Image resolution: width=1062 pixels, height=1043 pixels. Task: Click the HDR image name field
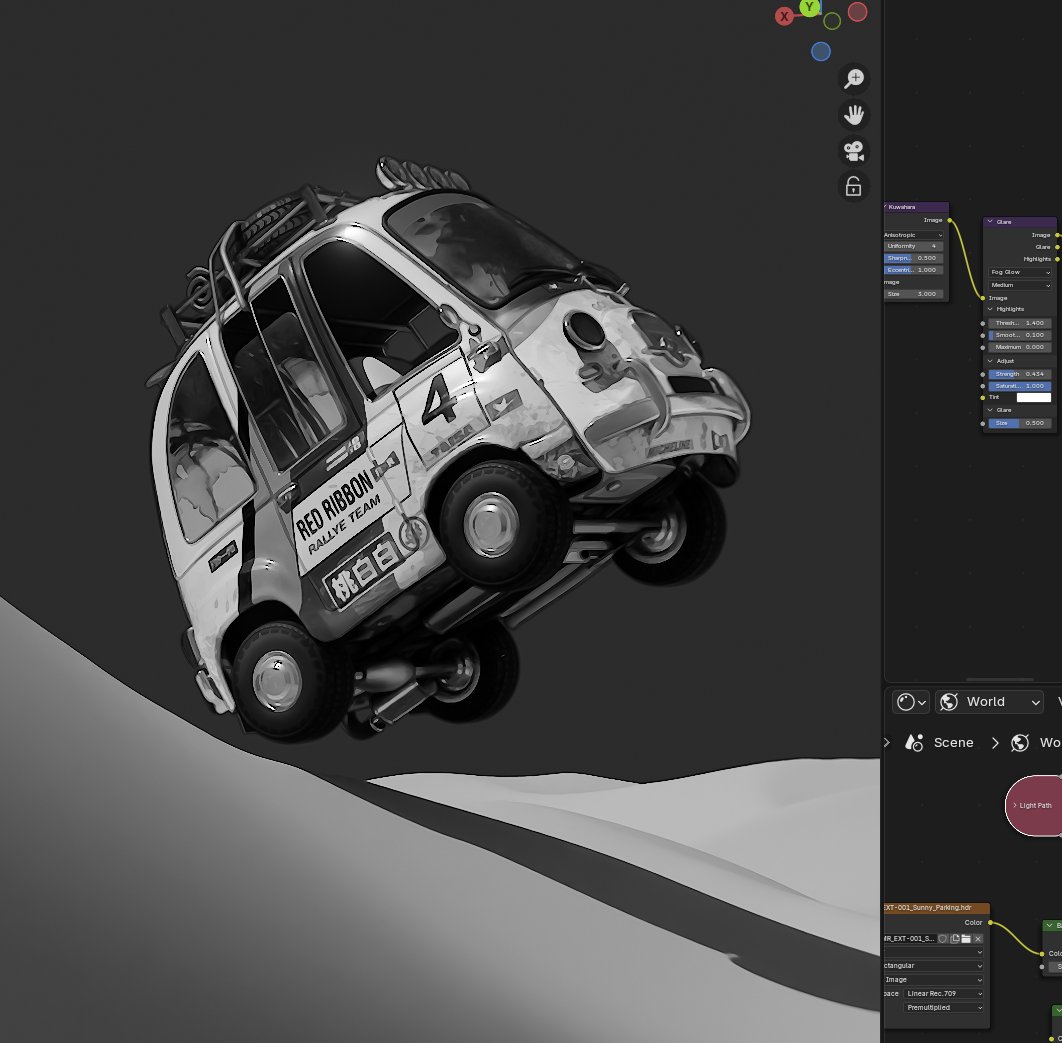[910, 939]
